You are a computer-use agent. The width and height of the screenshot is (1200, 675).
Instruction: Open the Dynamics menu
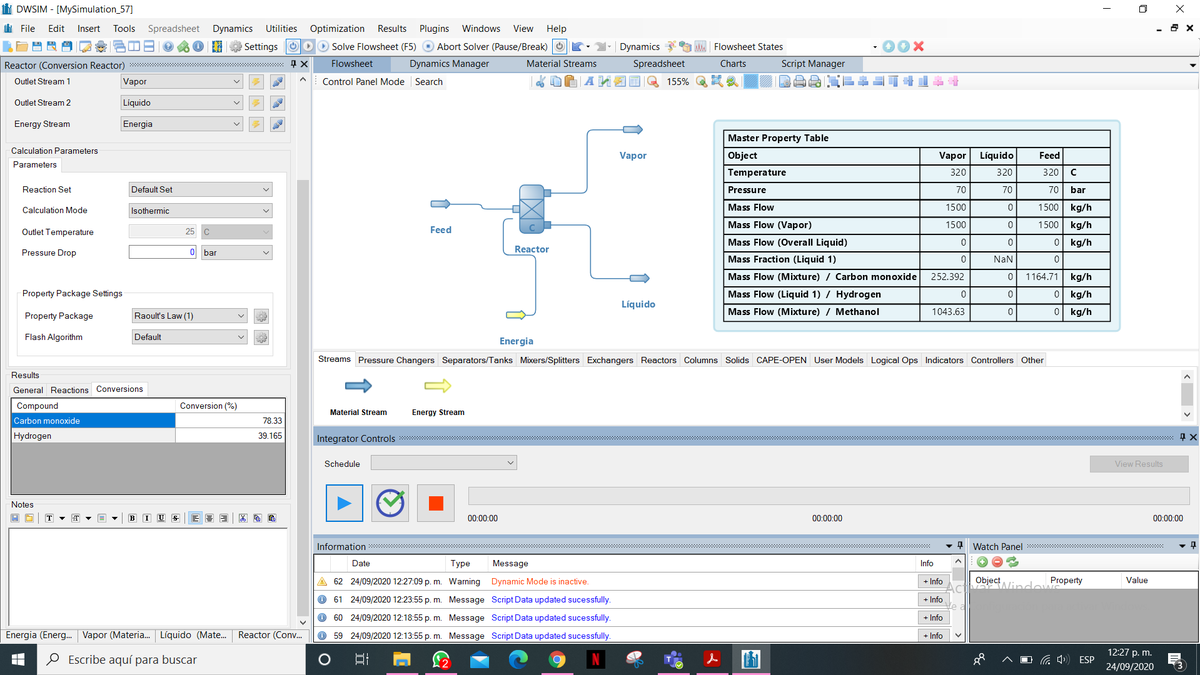pos(232,29)
